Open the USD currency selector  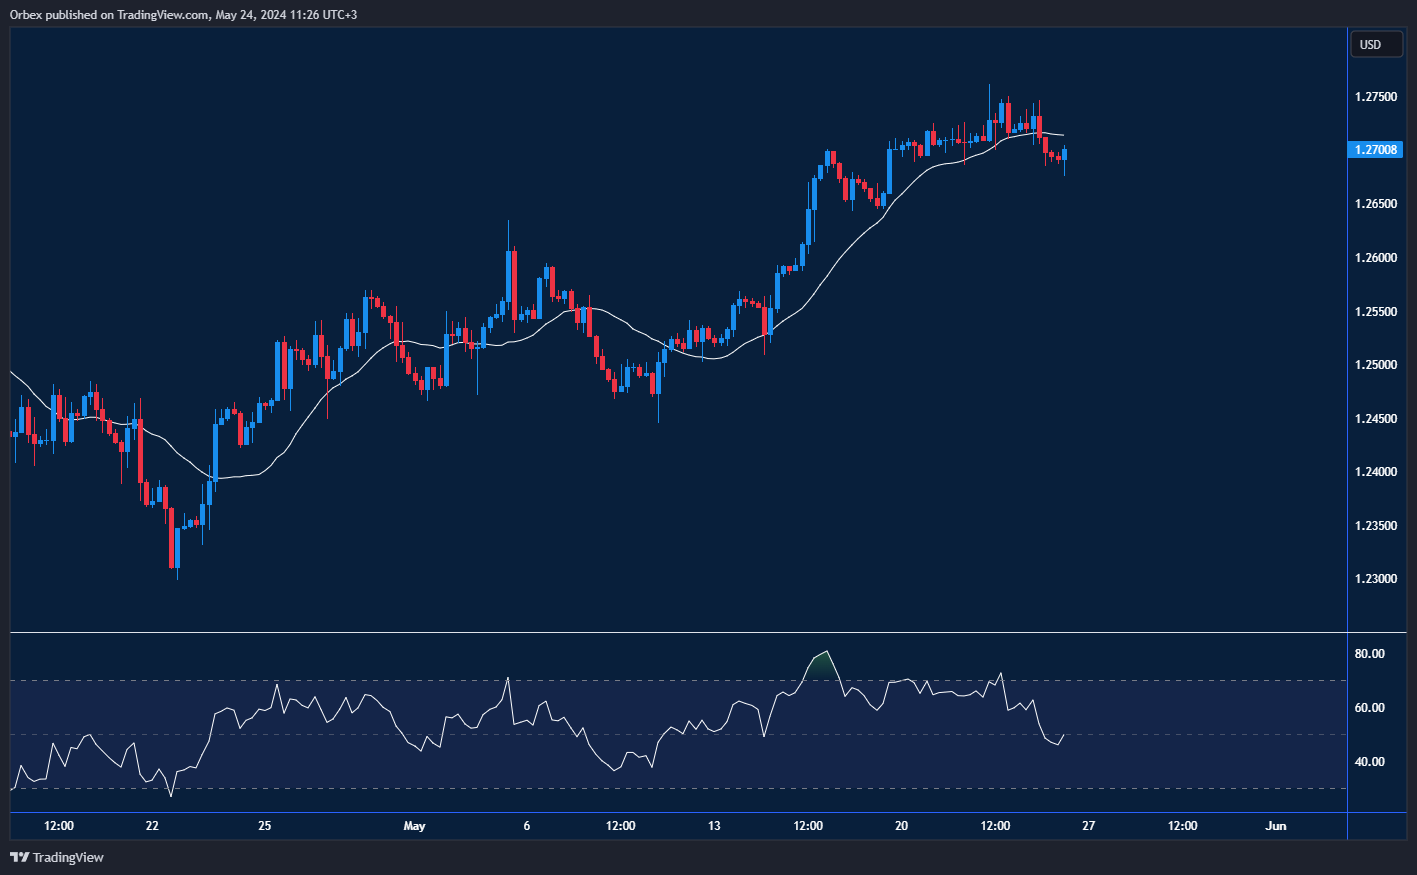coord(1375,44)
